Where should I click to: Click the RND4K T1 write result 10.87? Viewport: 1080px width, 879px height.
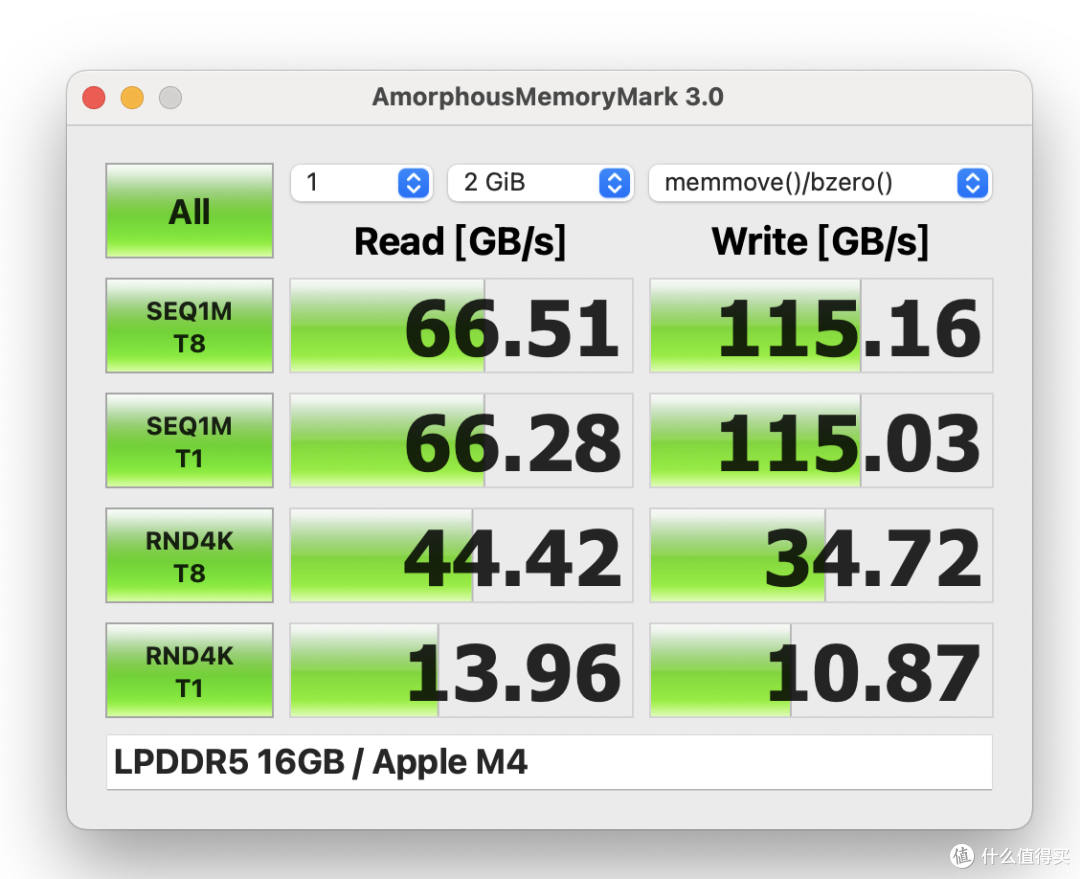coord(821,671)
